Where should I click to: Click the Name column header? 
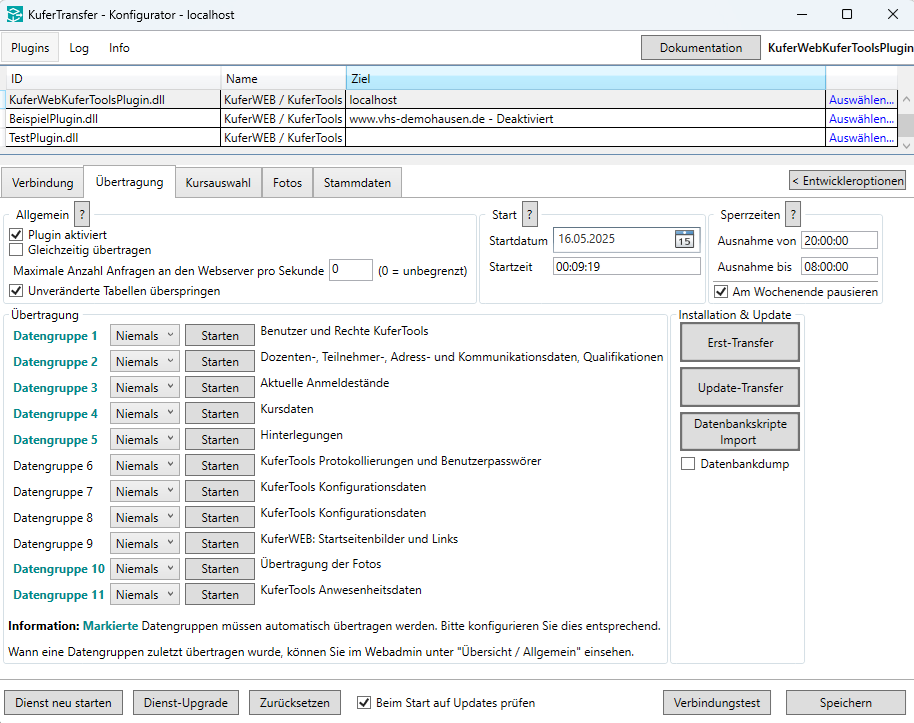[284, 79]
